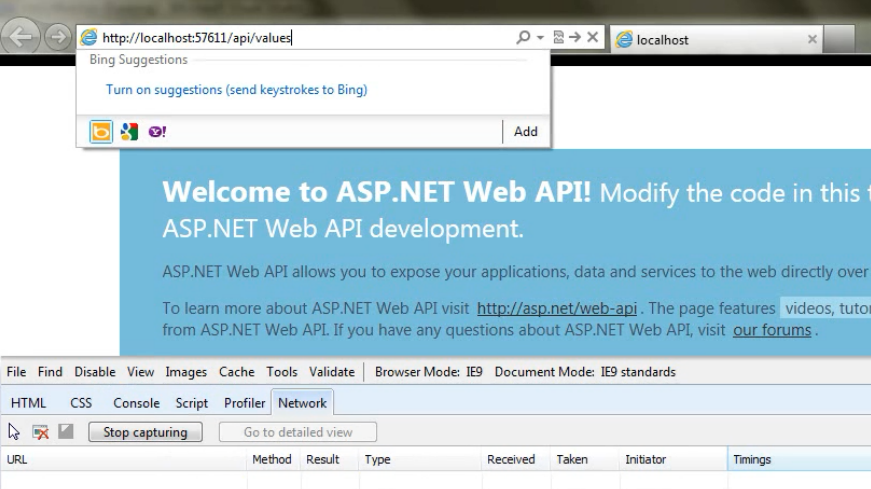Open the 'our forums' link
The width and height of the screenshot is (871, 489).
pyautogui.click(x=772, y=330)
